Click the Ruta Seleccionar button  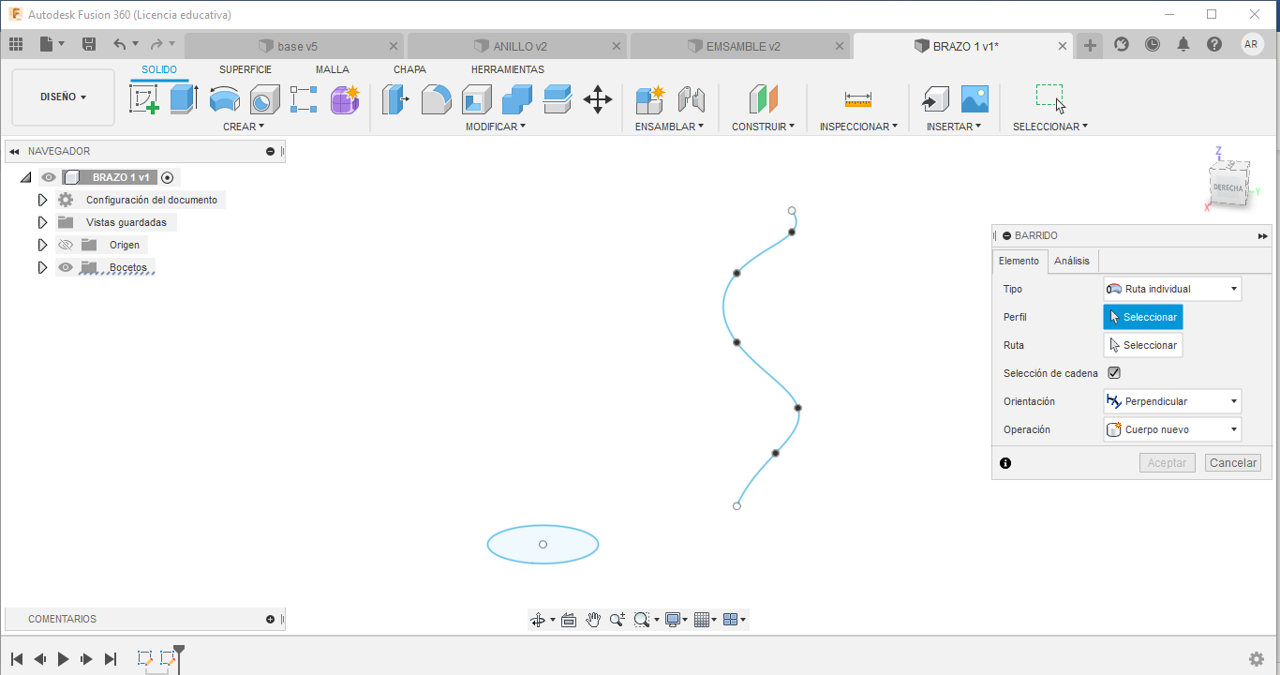pos(1143,345)
